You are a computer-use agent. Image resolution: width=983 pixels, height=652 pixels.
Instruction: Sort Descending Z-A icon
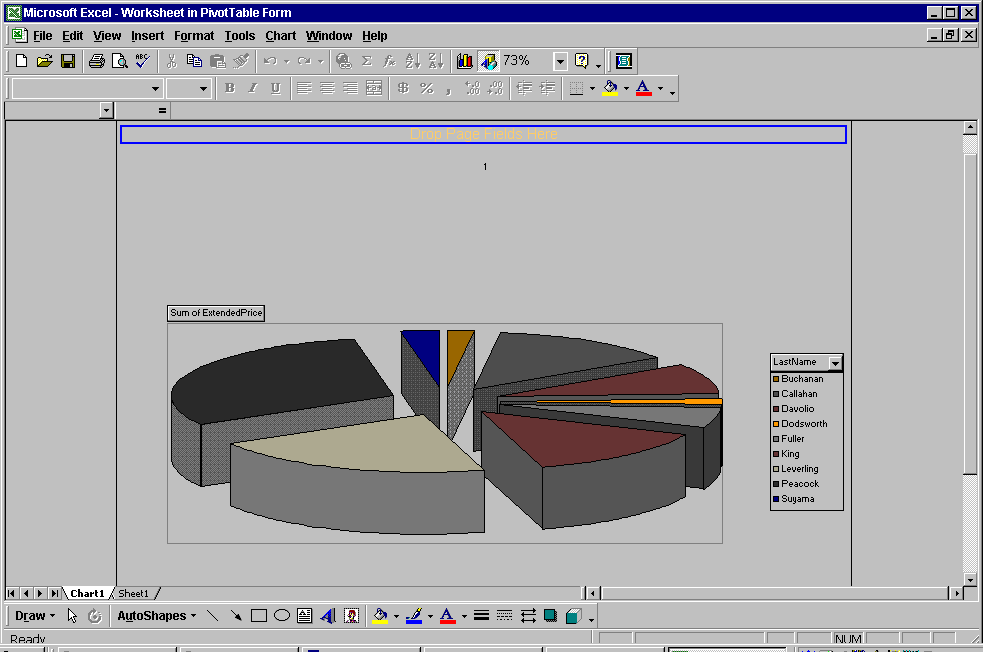point(436,61)
